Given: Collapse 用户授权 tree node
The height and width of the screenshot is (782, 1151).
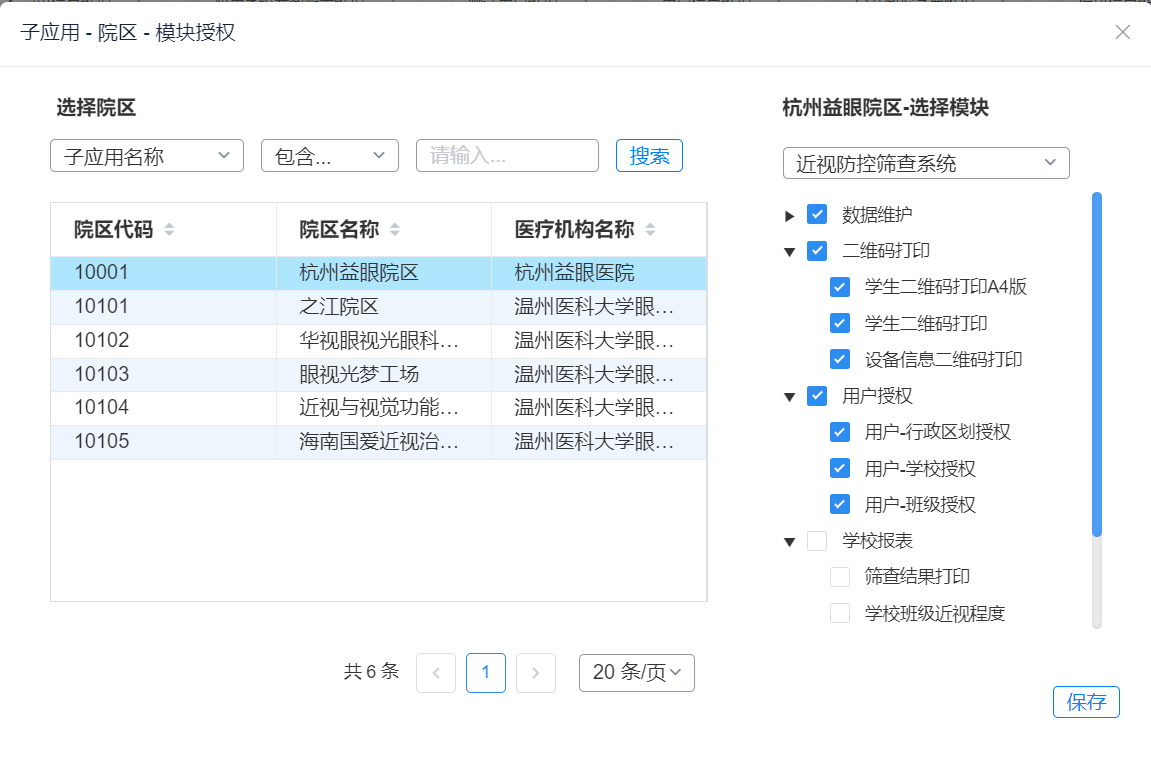Looking at the screenshot, I should coord(790,397).
